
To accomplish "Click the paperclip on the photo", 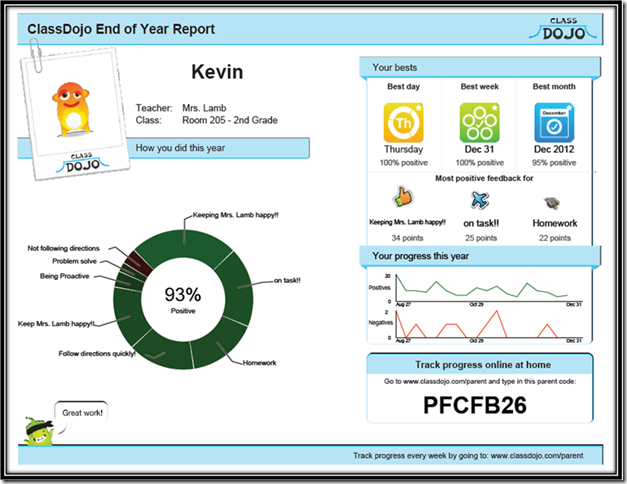I will tap(35, 55).
